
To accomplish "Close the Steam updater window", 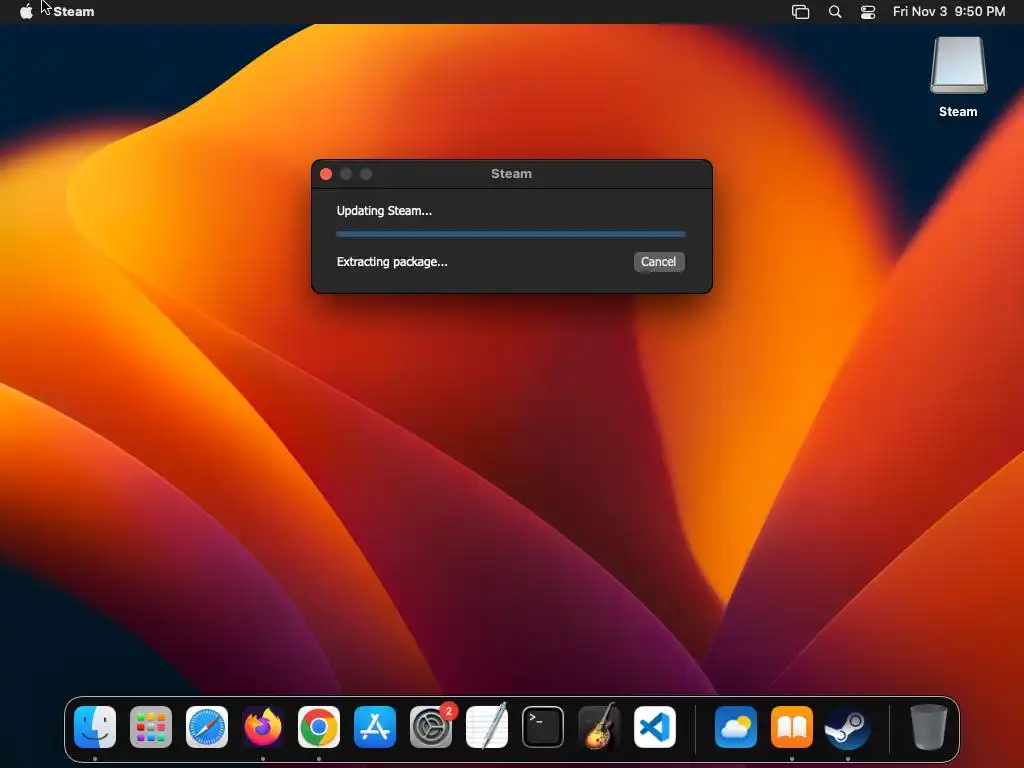I will pyautogui.click(x=327, y=174).
